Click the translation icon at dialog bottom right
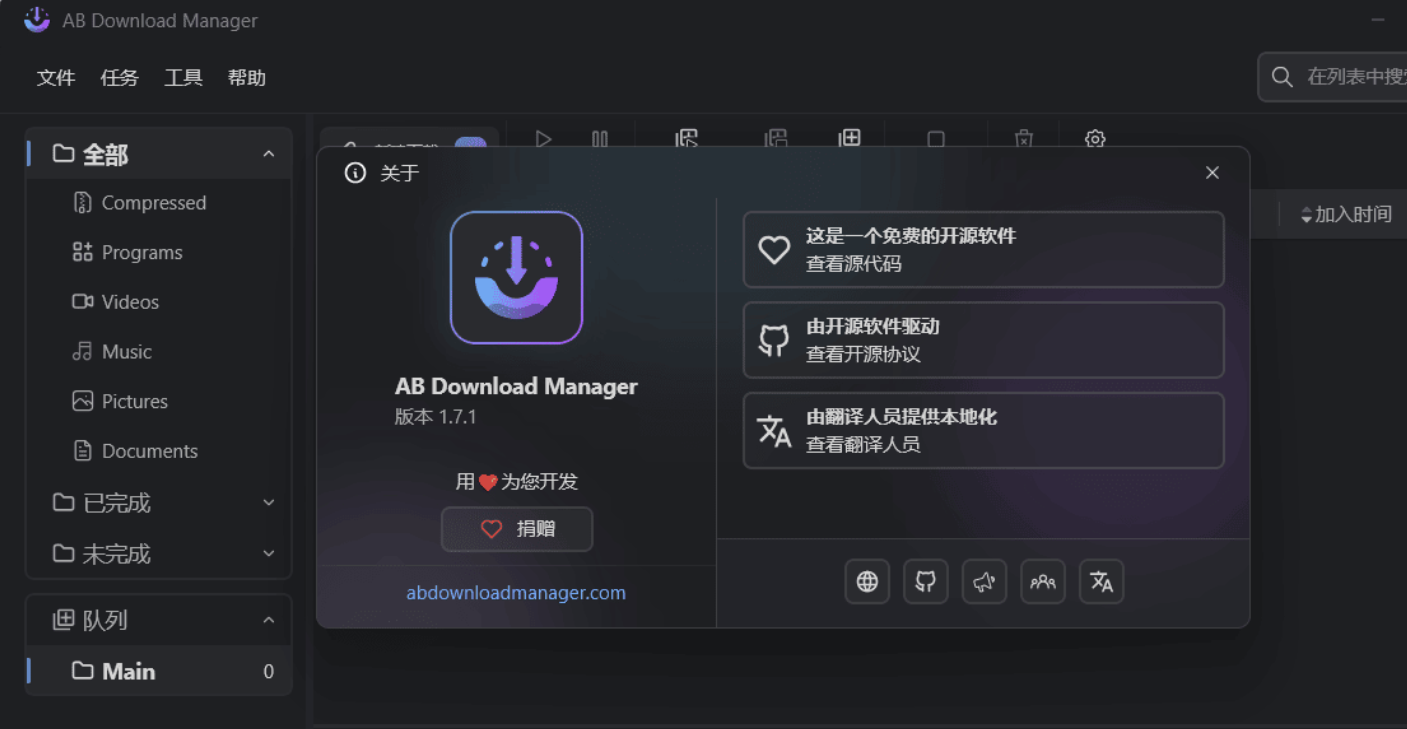This screenshot has width=1407, height=729. [1100, 581]
